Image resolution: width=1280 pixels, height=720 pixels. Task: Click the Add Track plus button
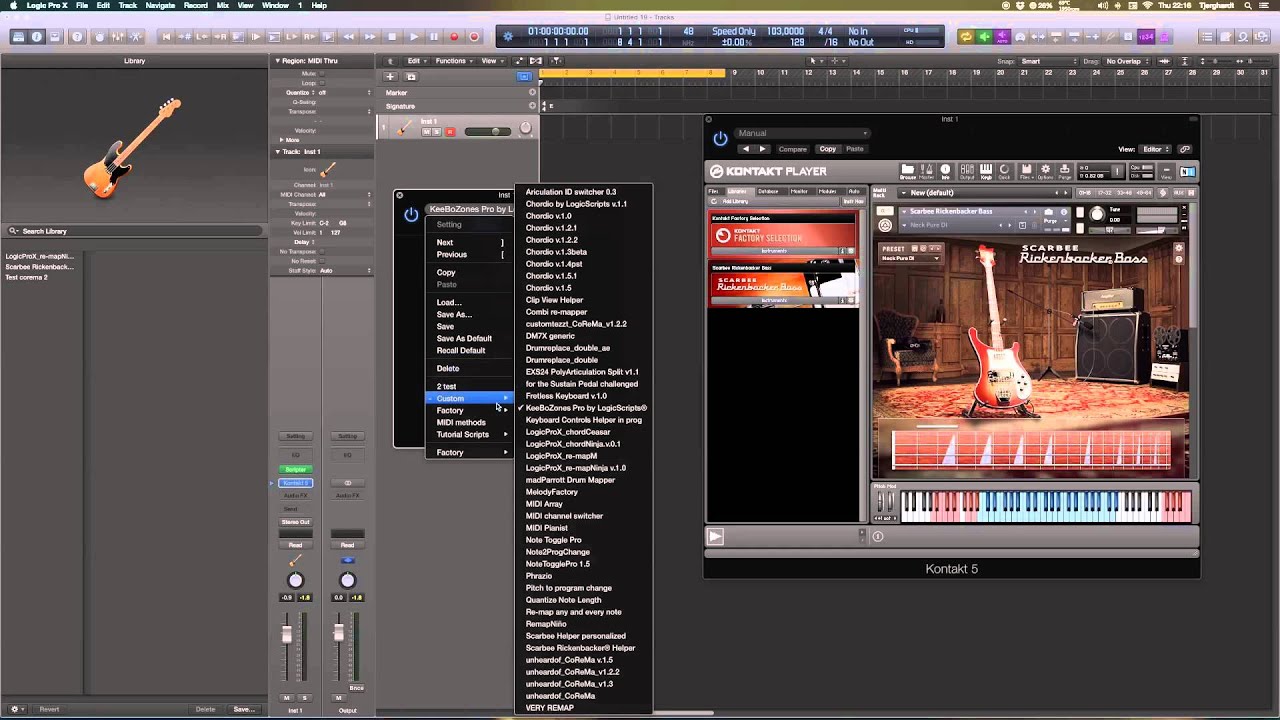point(390,77)
